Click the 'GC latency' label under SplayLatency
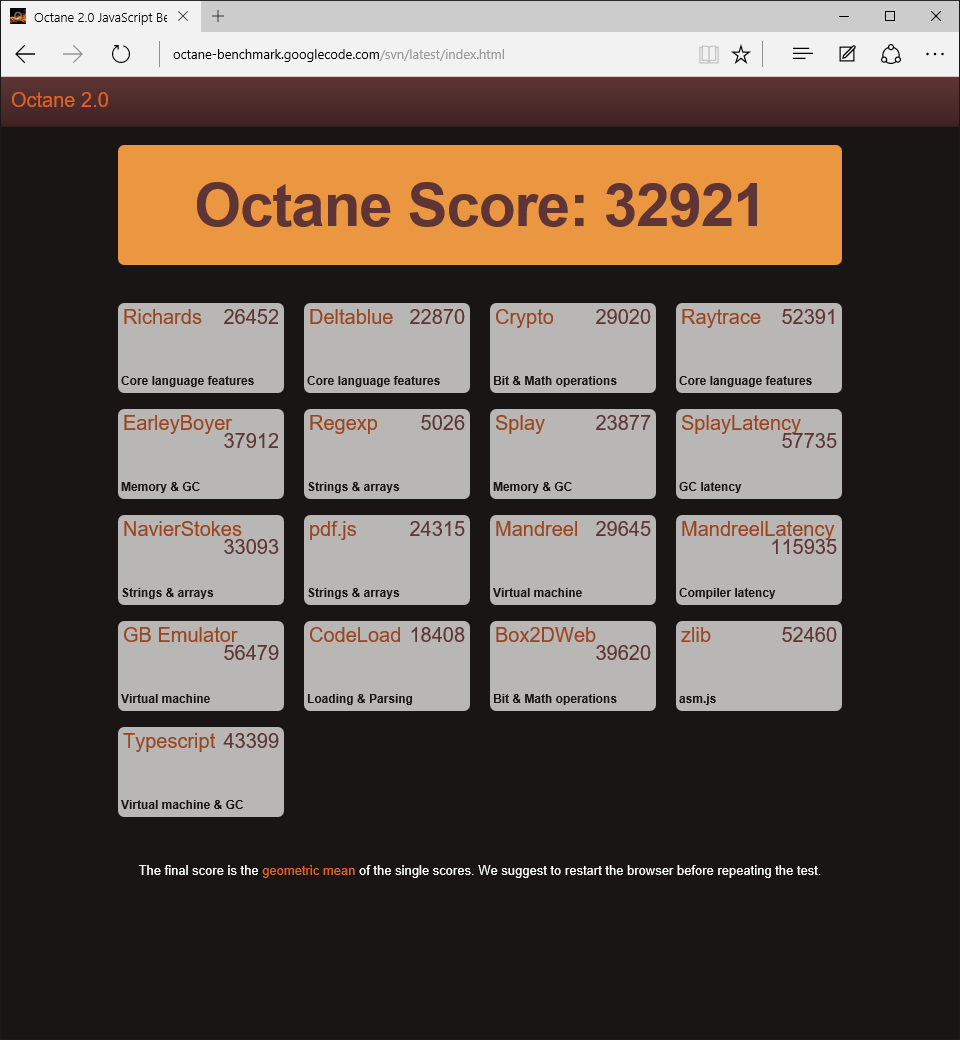The height and width of the screenshot is (1040, 960). tap(710, 487)
